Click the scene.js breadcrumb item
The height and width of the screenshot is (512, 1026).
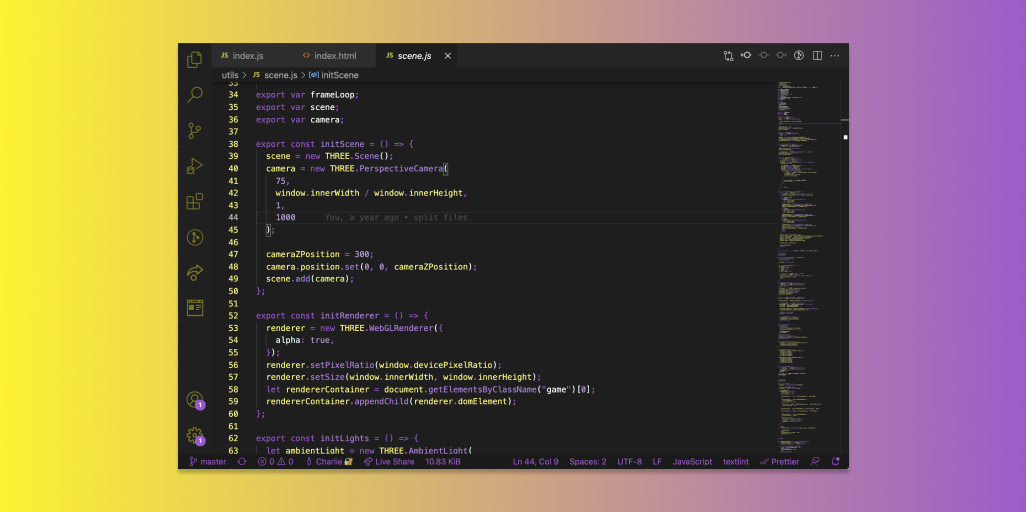point(275,75)
